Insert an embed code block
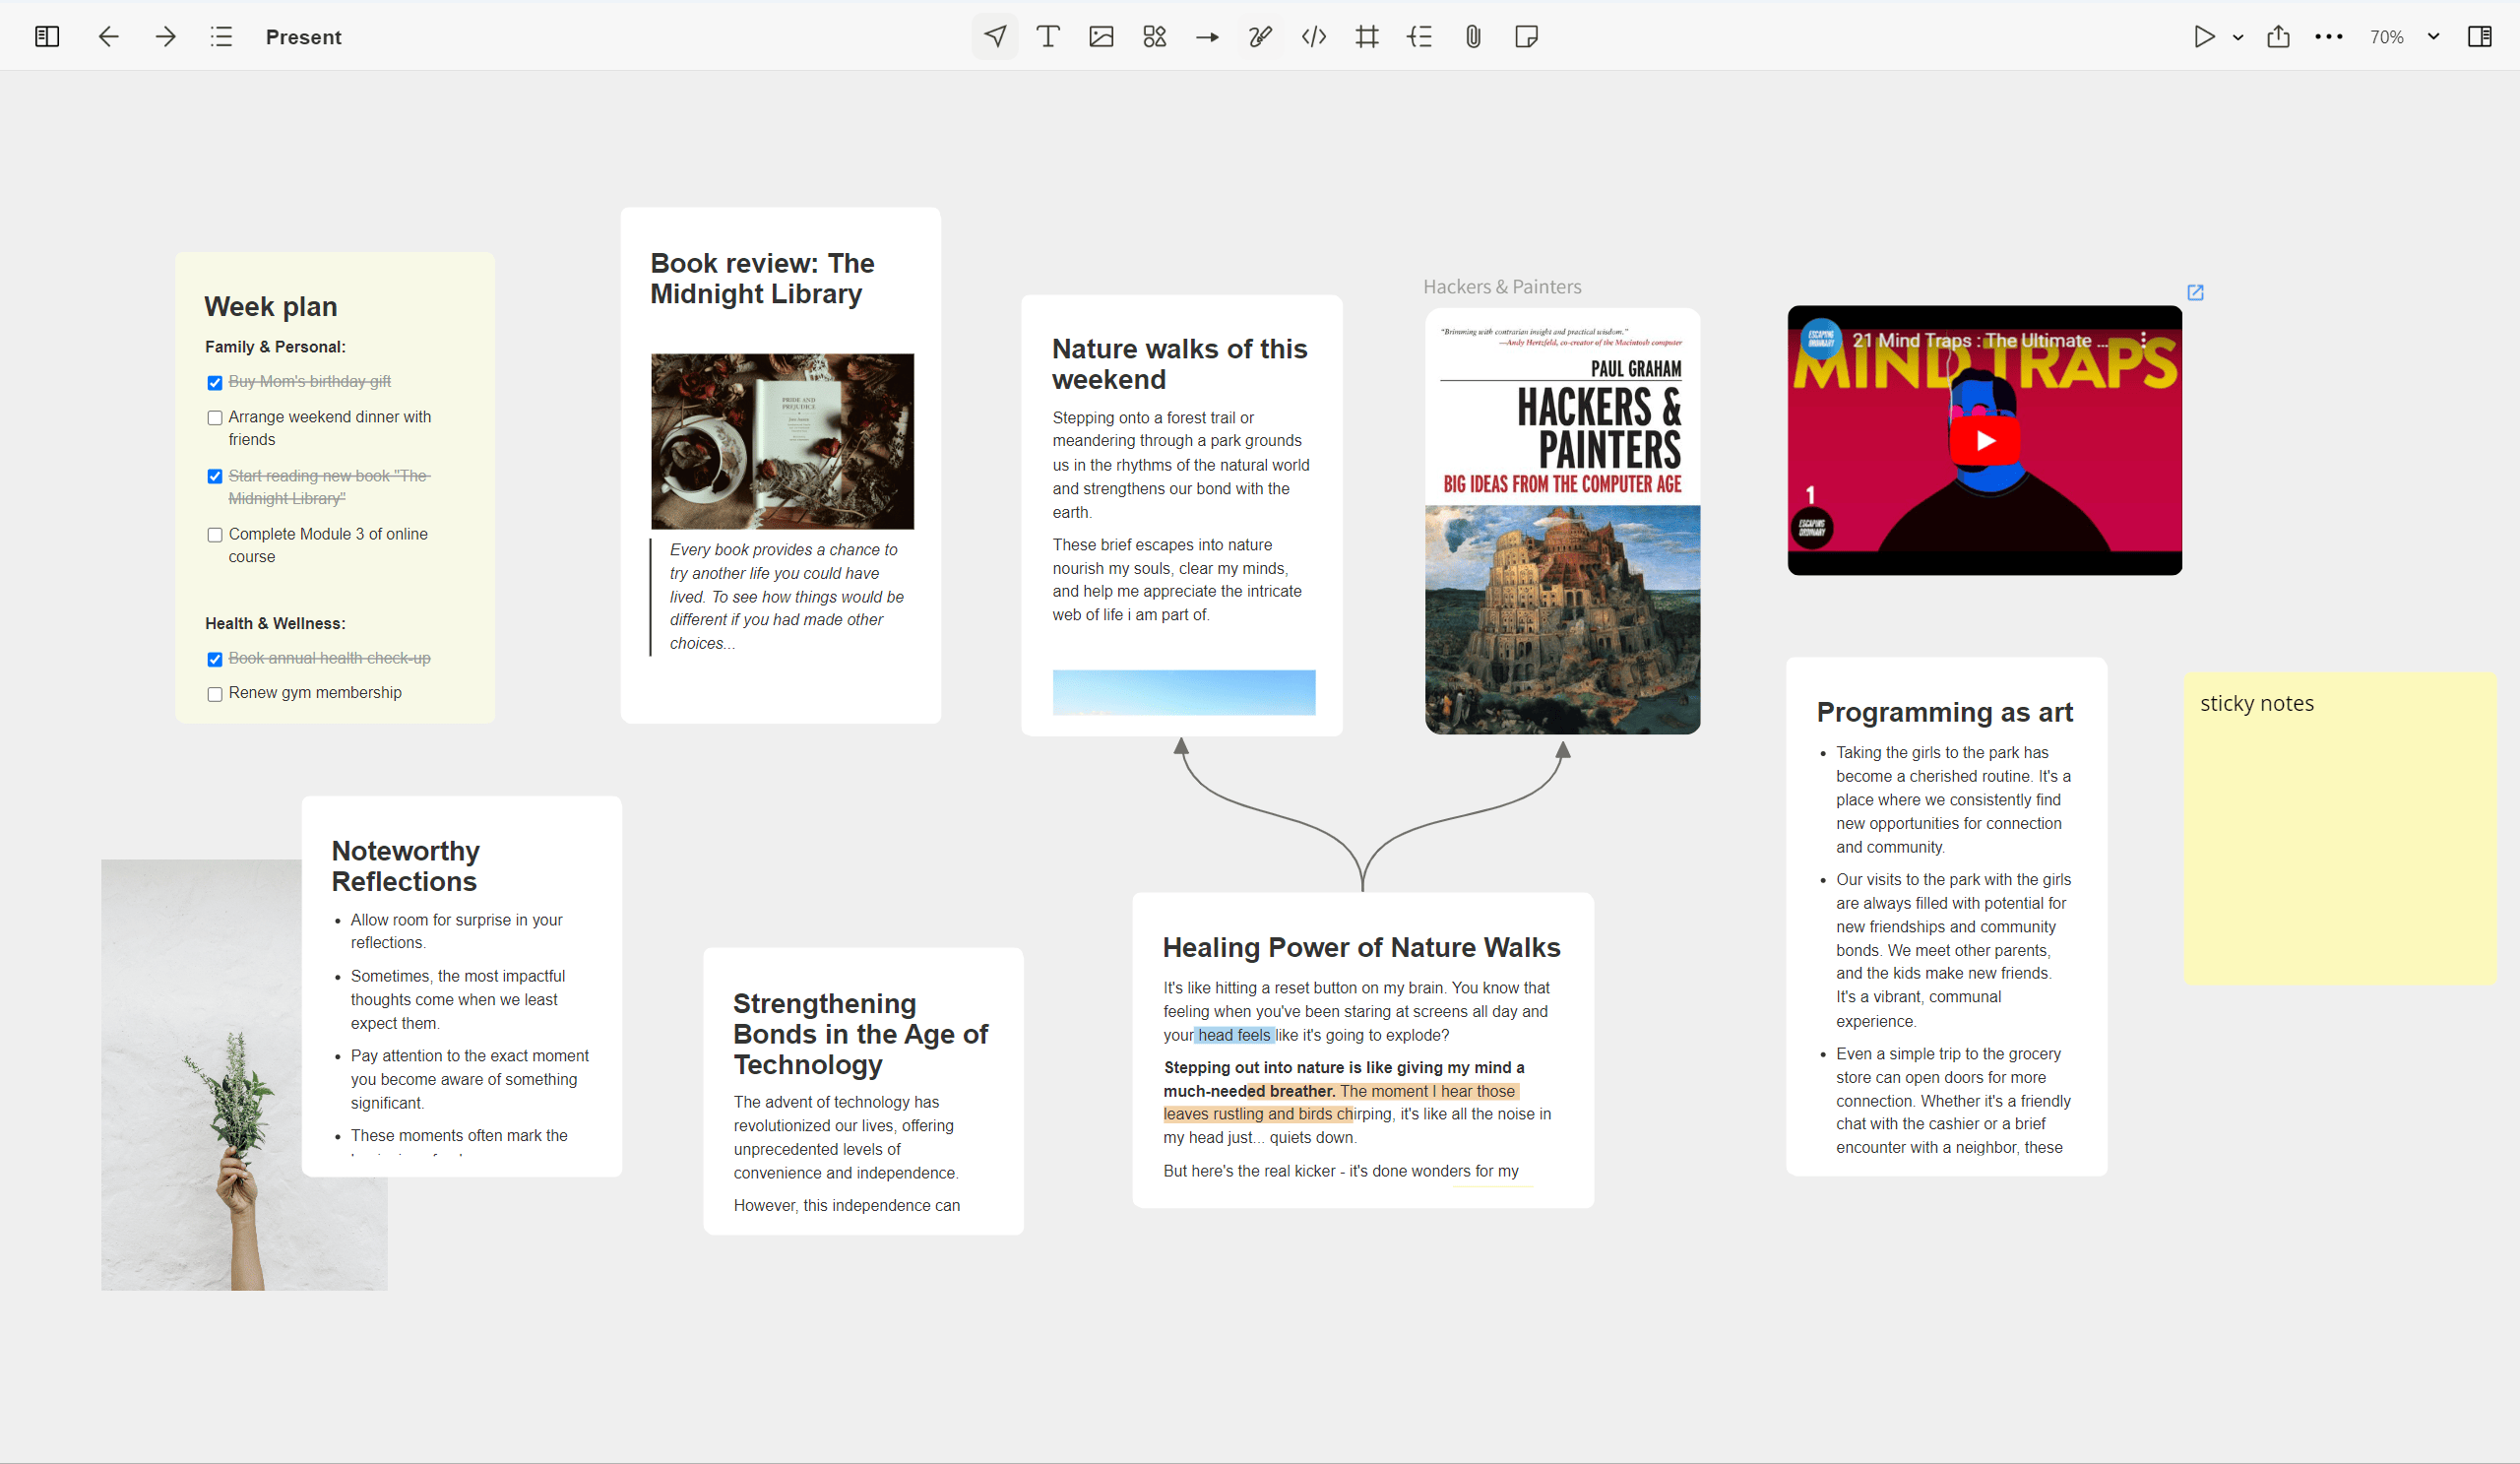Screen dimensions: 2520x1464 click(1314, 37)
